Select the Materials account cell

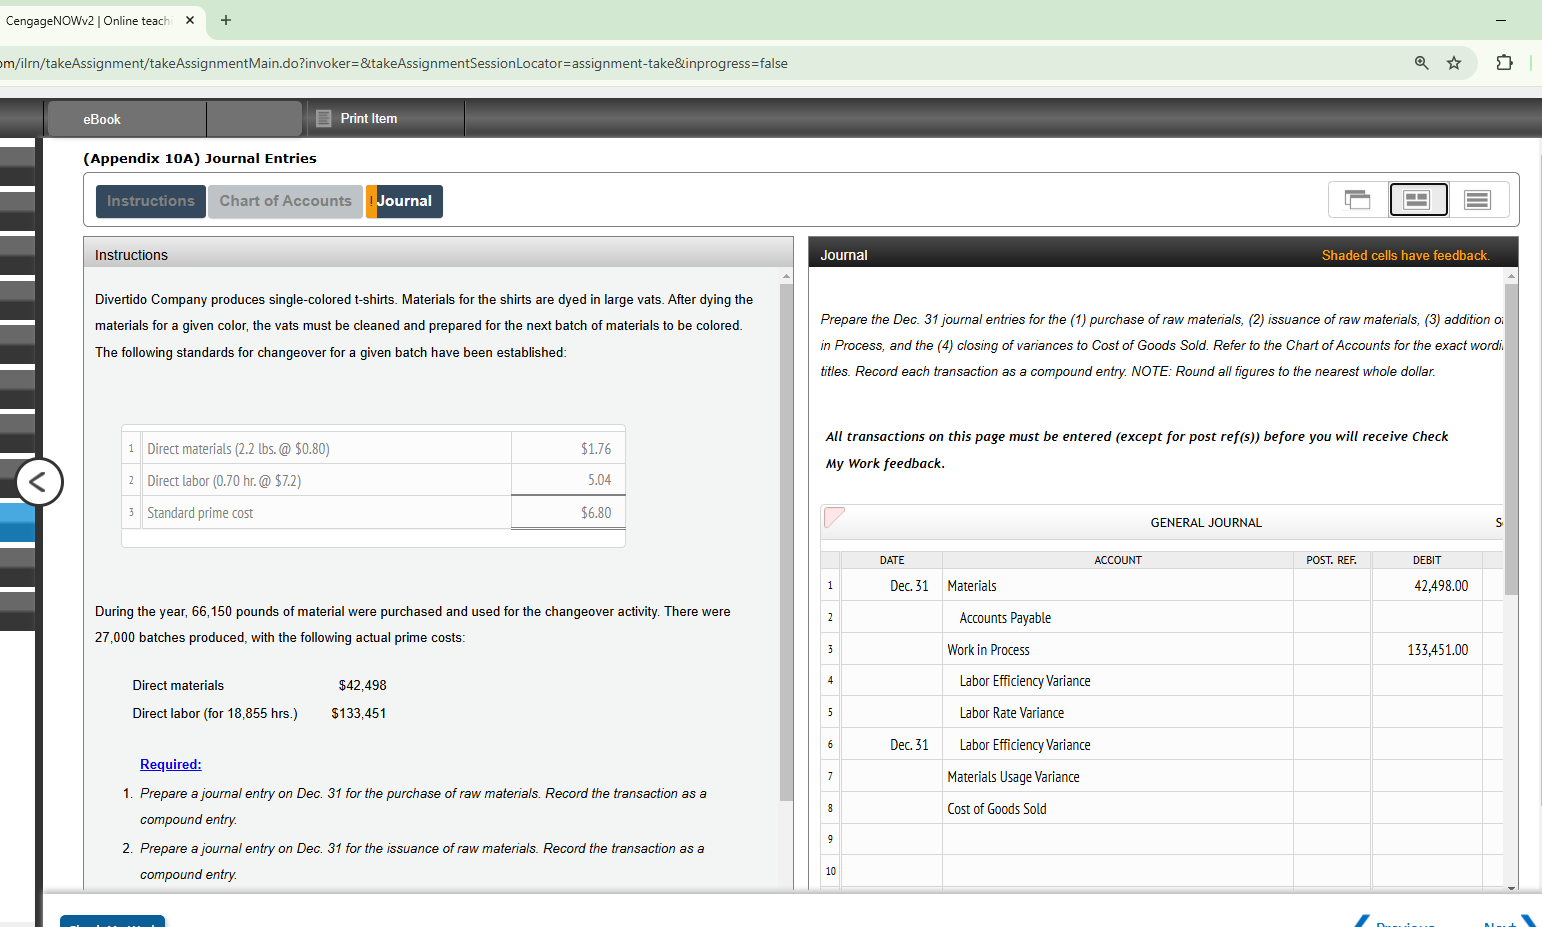[x=1118, y=586]
